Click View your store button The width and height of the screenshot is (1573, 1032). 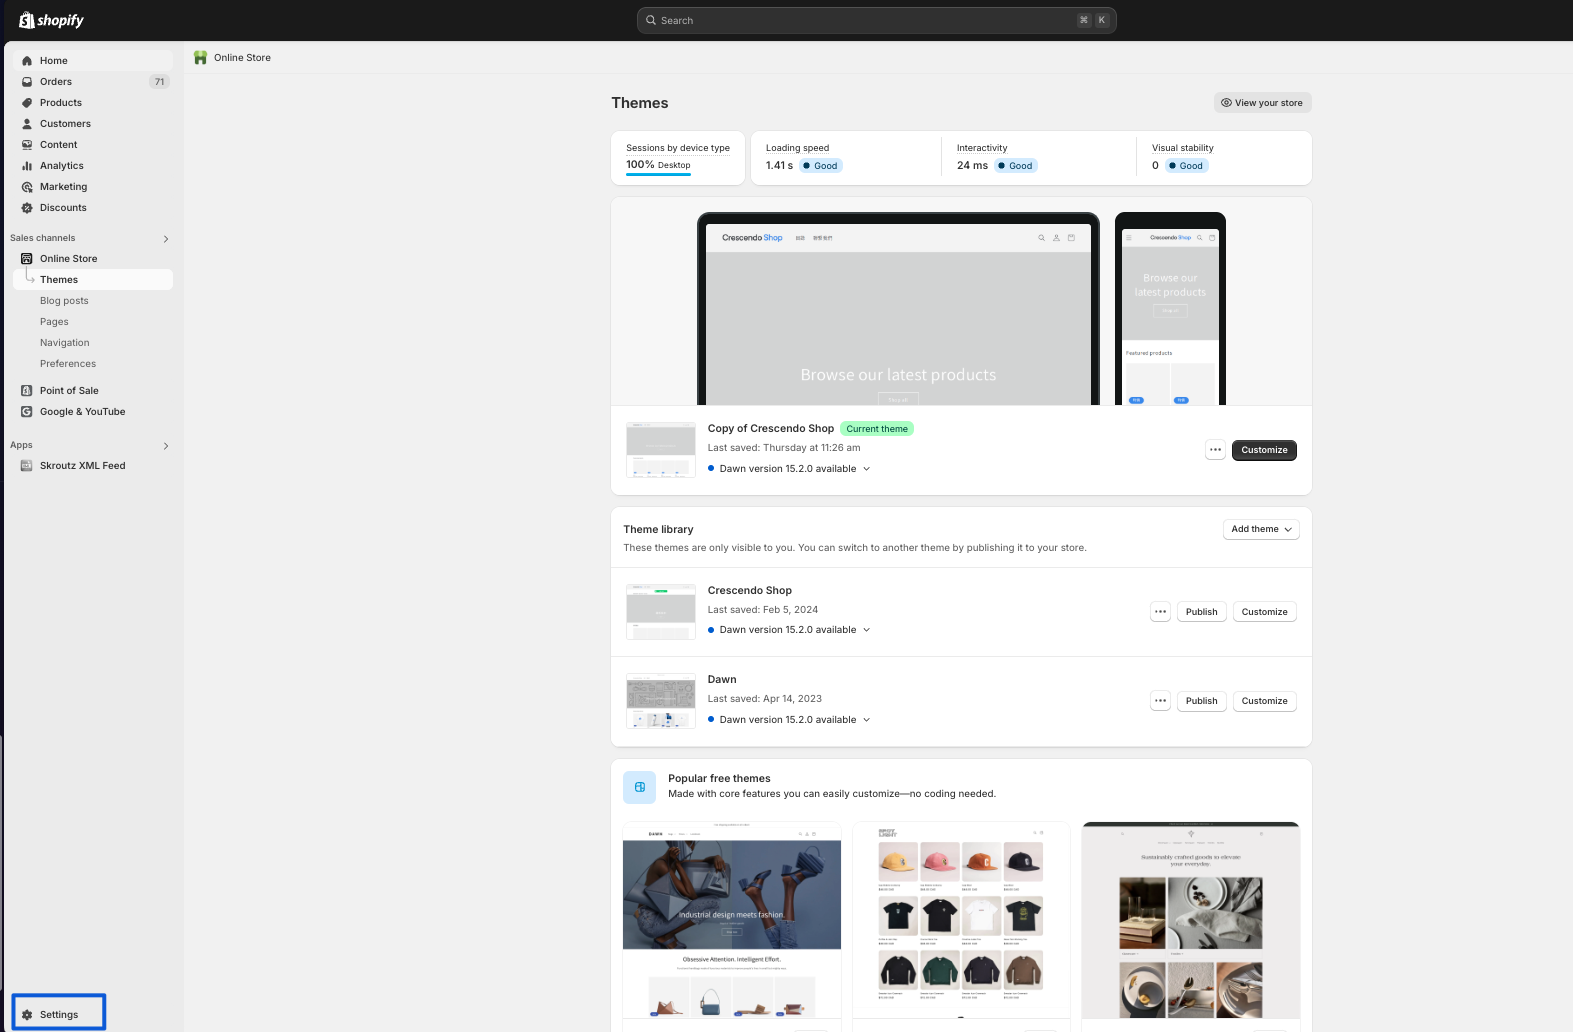pos(1262,103)
